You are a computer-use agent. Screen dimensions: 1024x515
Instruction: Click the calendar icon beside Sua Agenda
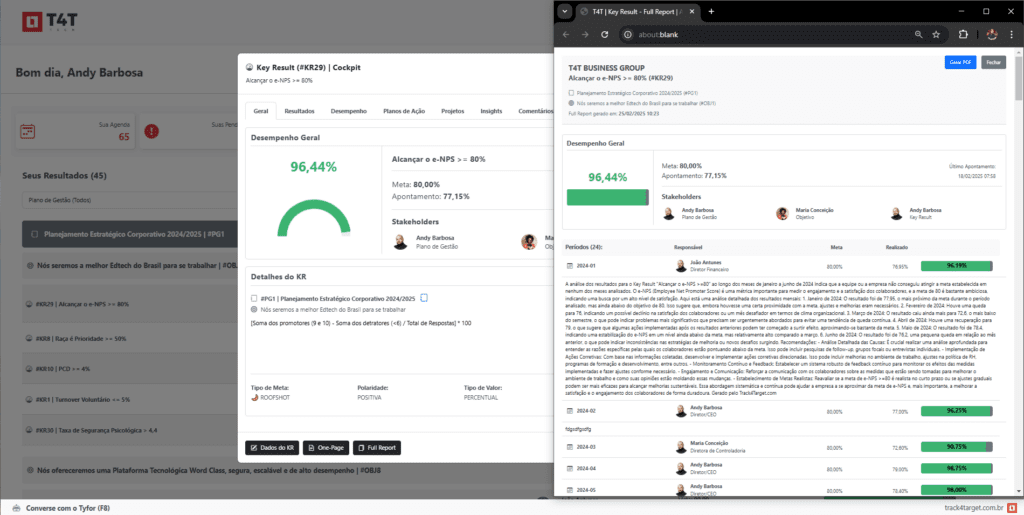coord(28,131)
